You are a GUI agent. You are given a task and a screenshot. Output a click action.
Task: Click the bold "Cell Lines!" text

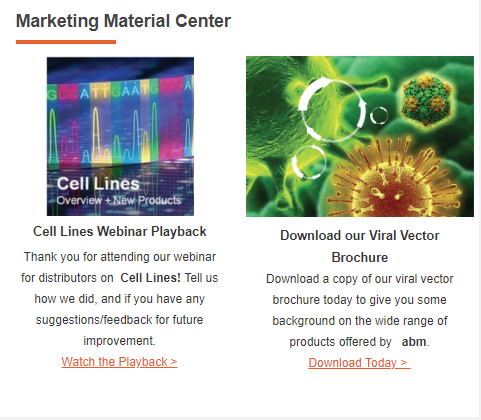pos(150,278)
